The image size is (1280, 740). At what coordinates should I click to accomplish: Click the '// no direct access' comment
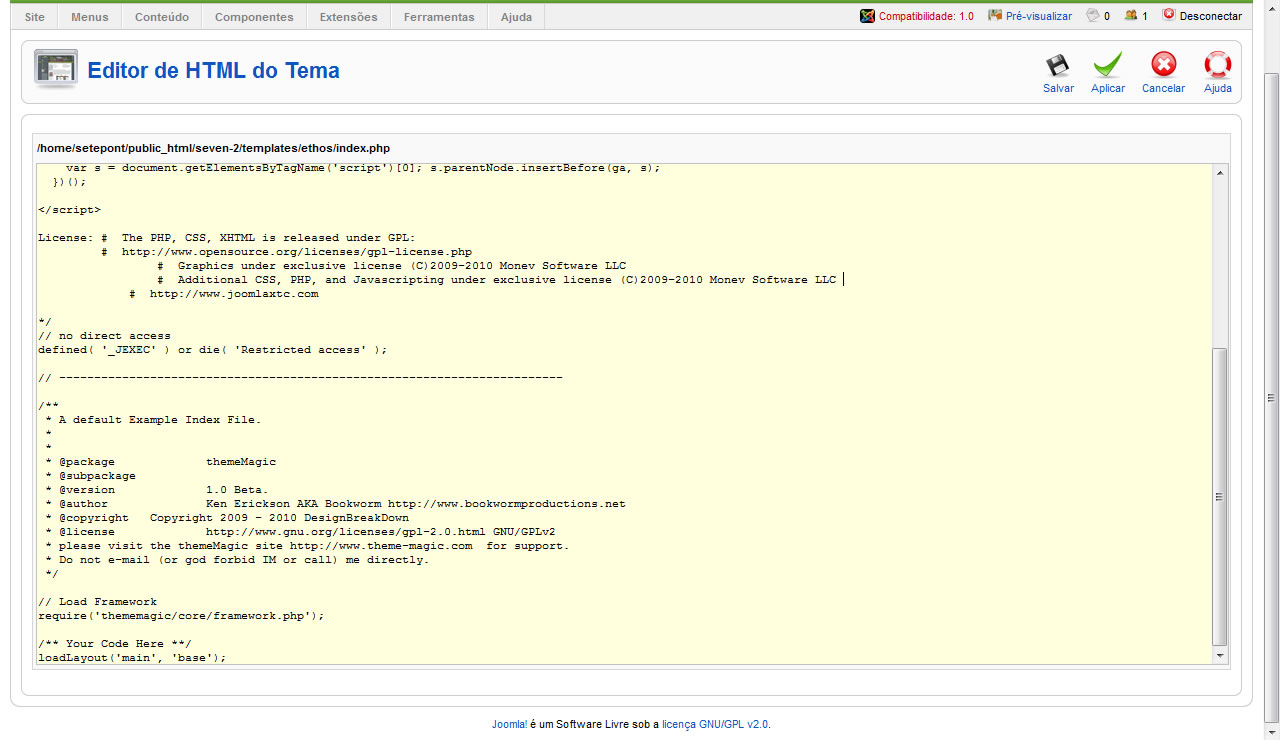pyautogui.click(x=104, y=336)
